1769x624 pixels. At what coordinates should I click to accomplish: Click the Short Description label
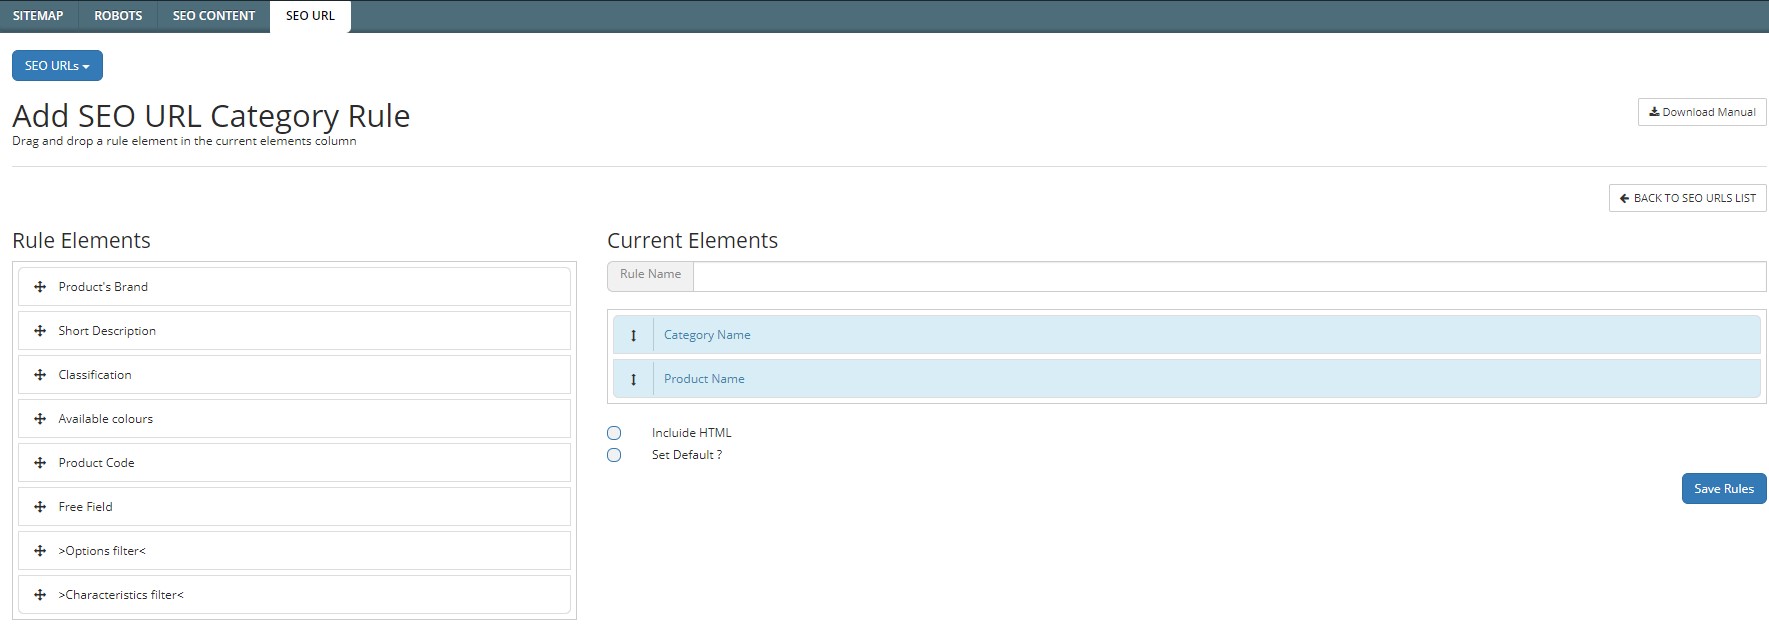click(x=107, y=331)
